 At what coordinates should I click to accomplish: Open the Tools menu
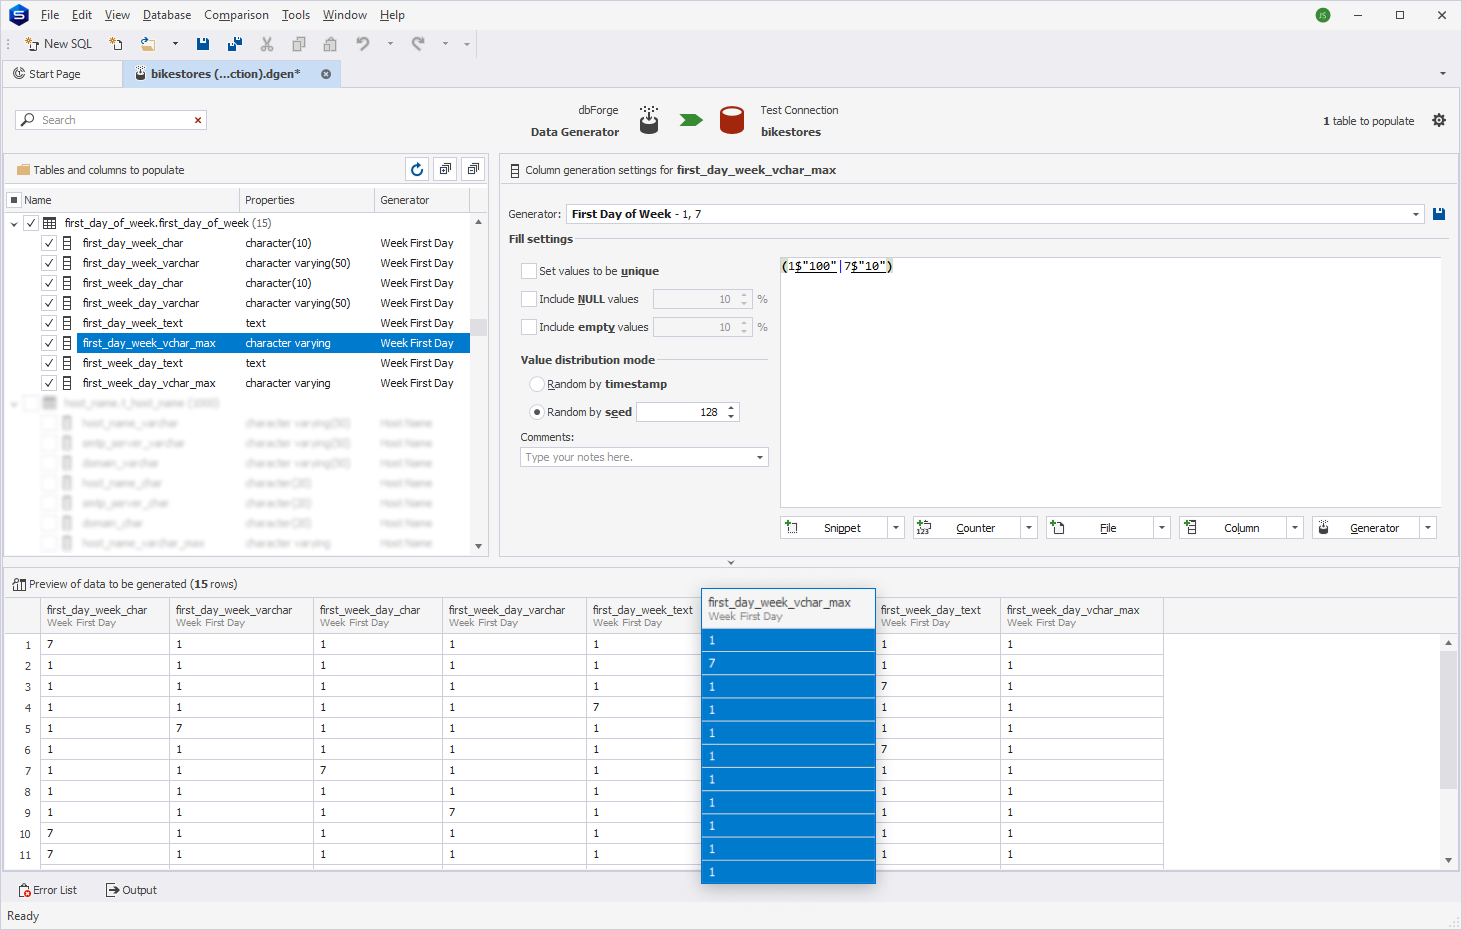coord(295,15)
